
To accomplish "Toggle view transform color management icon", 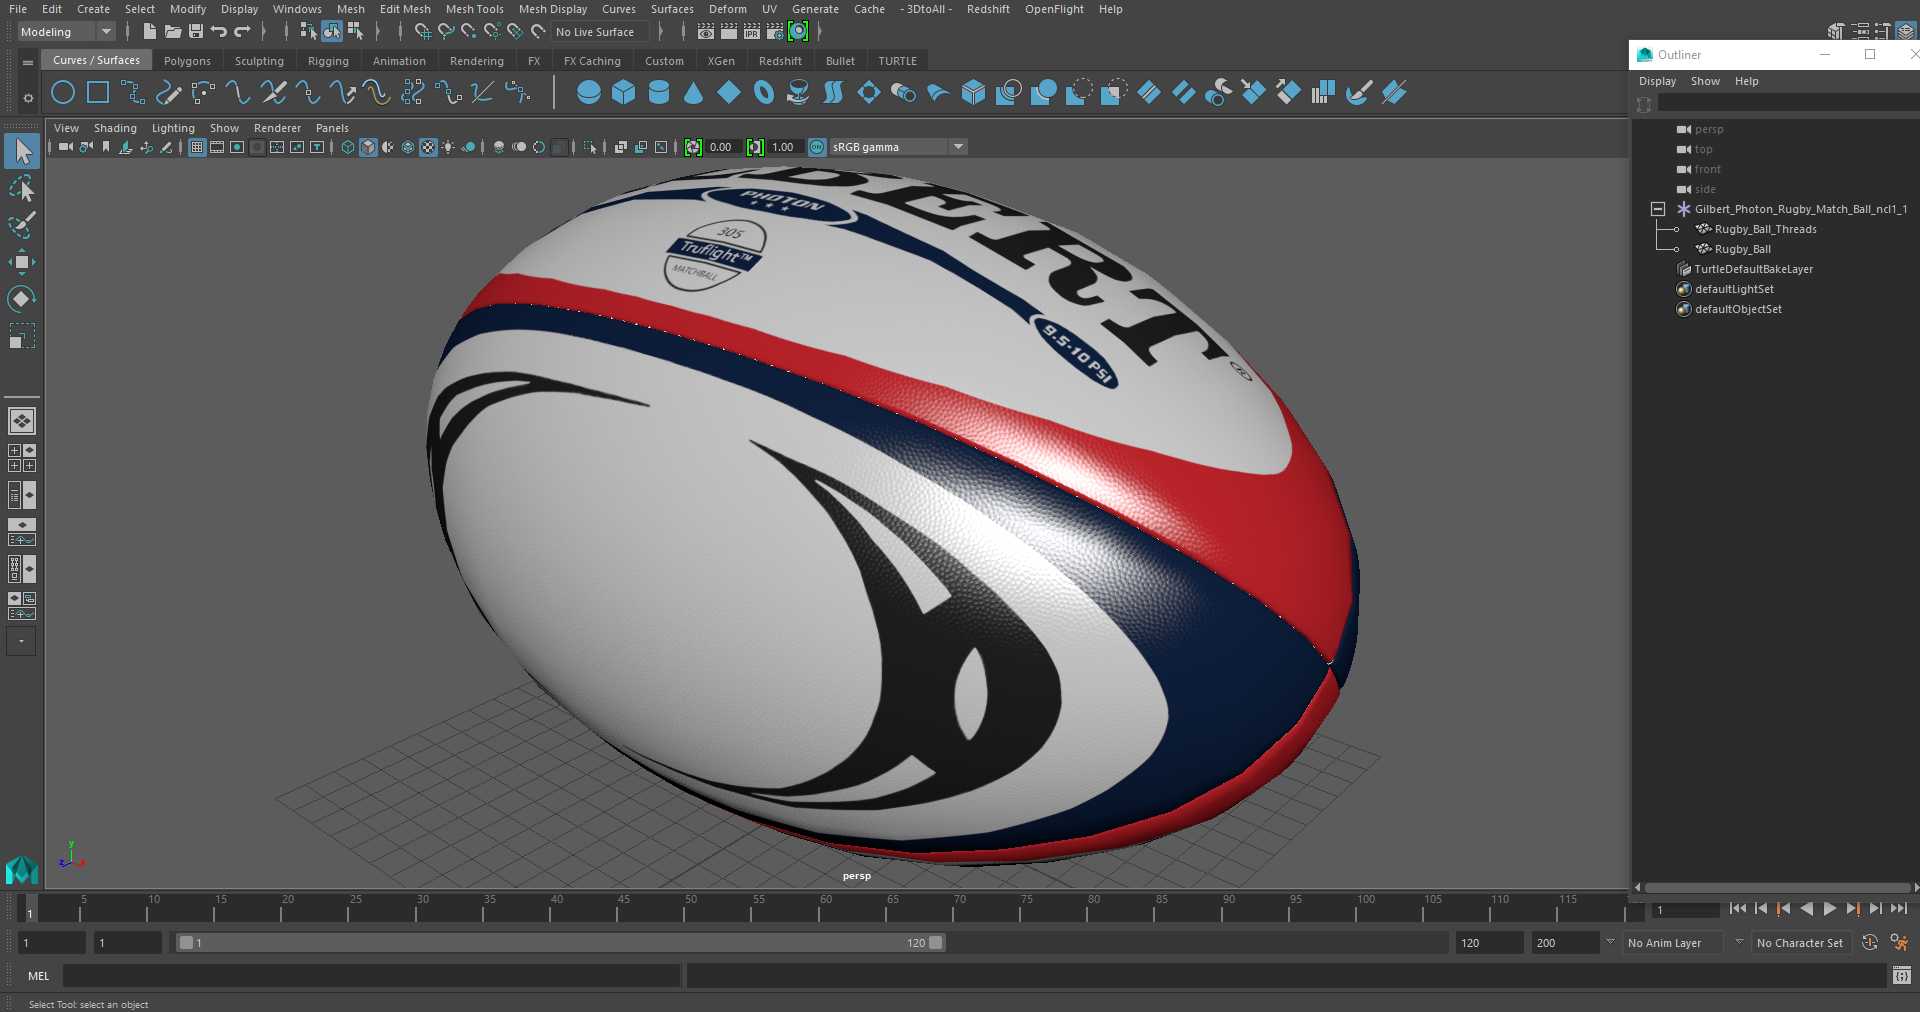I will coord(817,147).
